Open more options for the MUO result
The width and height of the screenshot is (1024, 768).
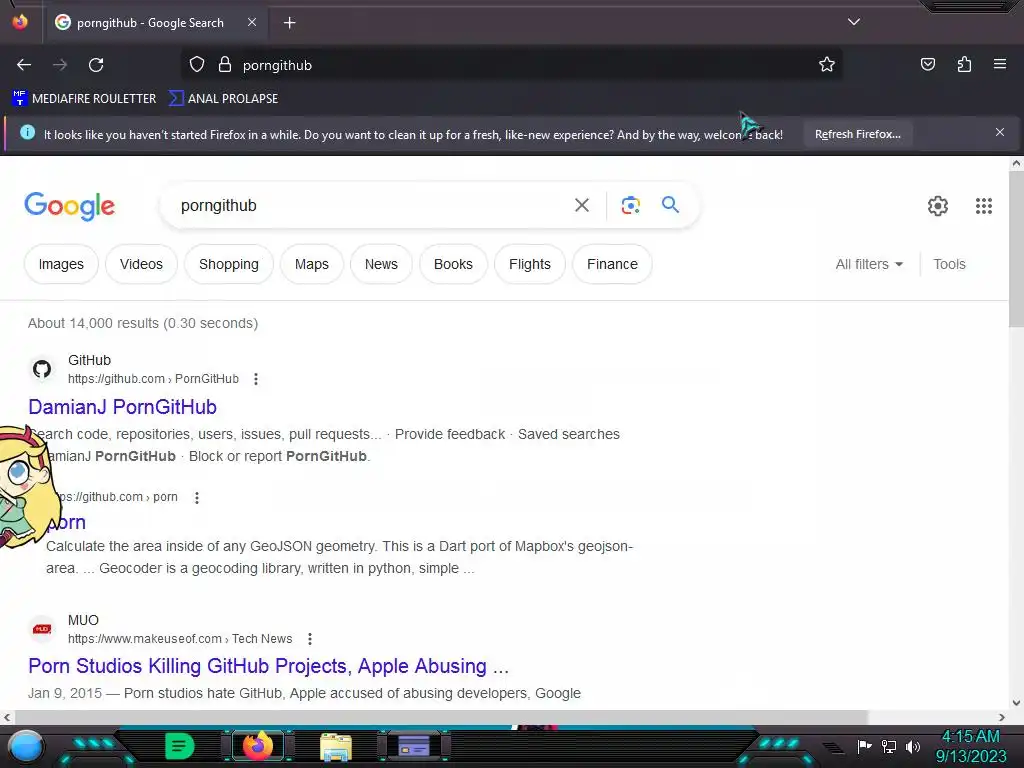tap(310, 639)
